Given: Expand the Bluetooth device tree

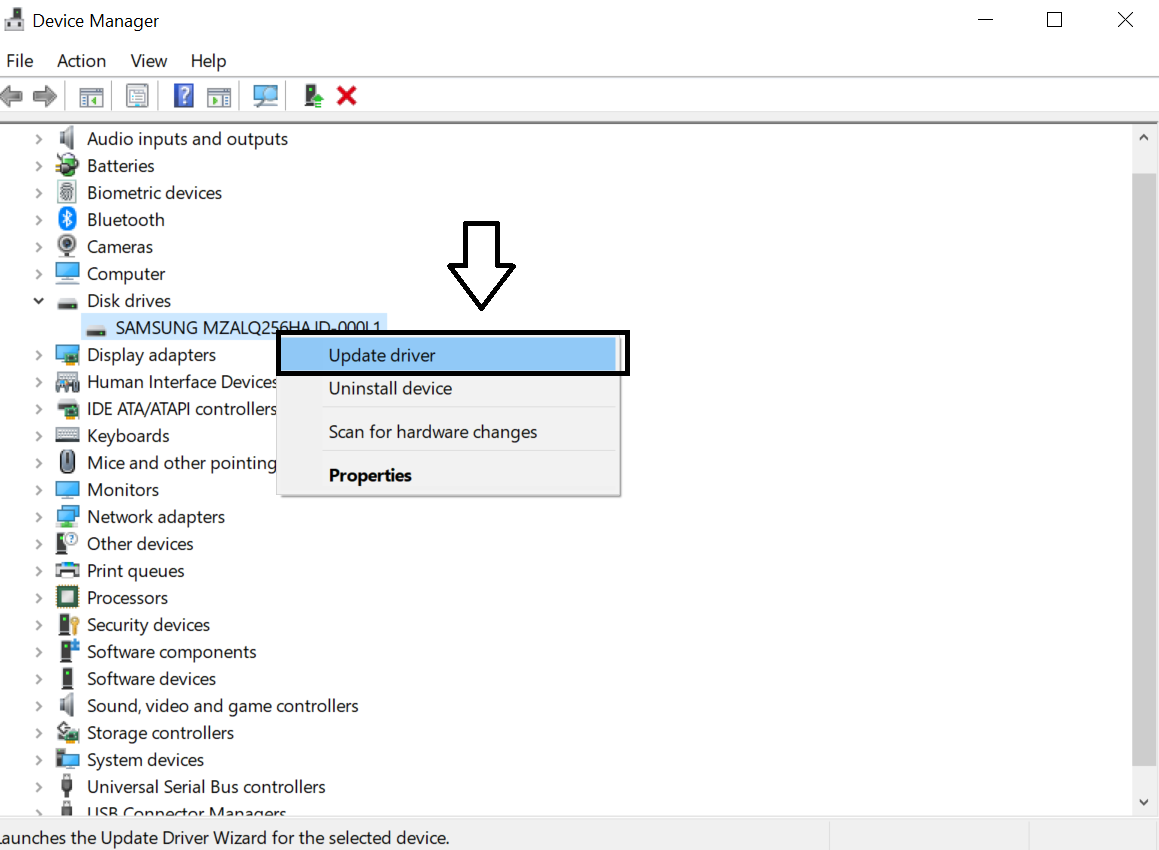Looking at the screenshot, I should click(38, 219).
